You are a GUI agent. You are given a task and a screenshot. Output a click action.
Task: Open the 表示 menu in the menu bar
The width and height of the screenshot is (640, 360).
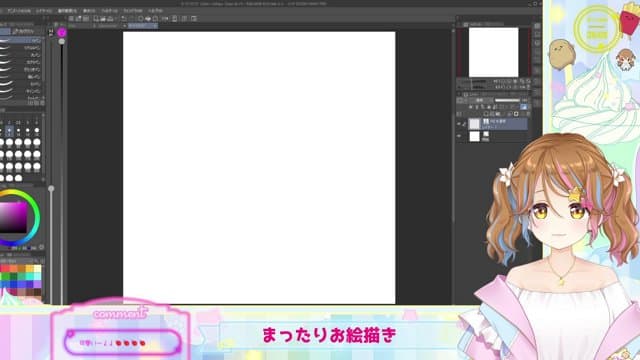coord(89,11)
